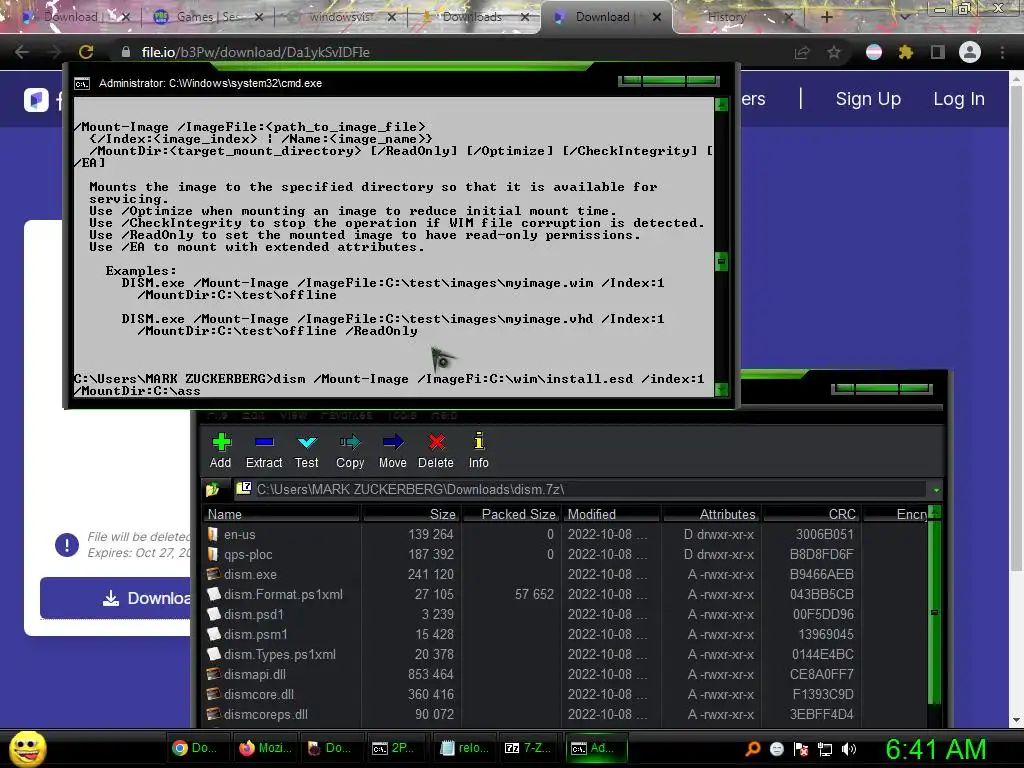This screenshot has width=1024, height=768.
Task: Toggle the Chrome side panel icon
Action: tap(937, 52)
